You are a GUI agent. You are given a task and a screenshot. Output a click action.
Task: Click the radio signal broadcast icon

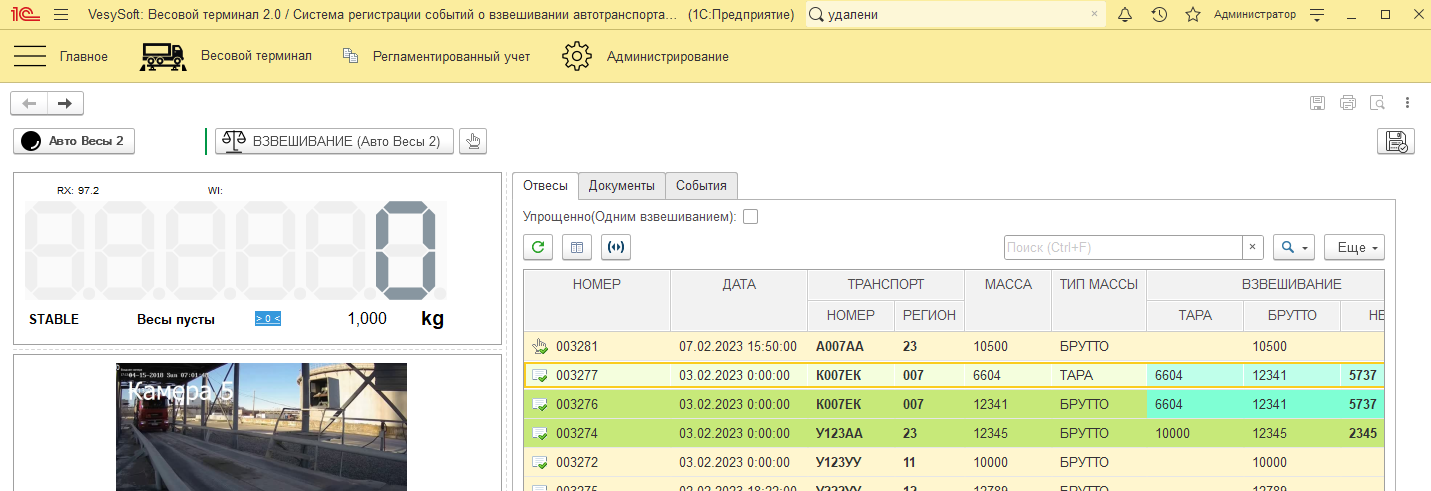pos(616,247)
